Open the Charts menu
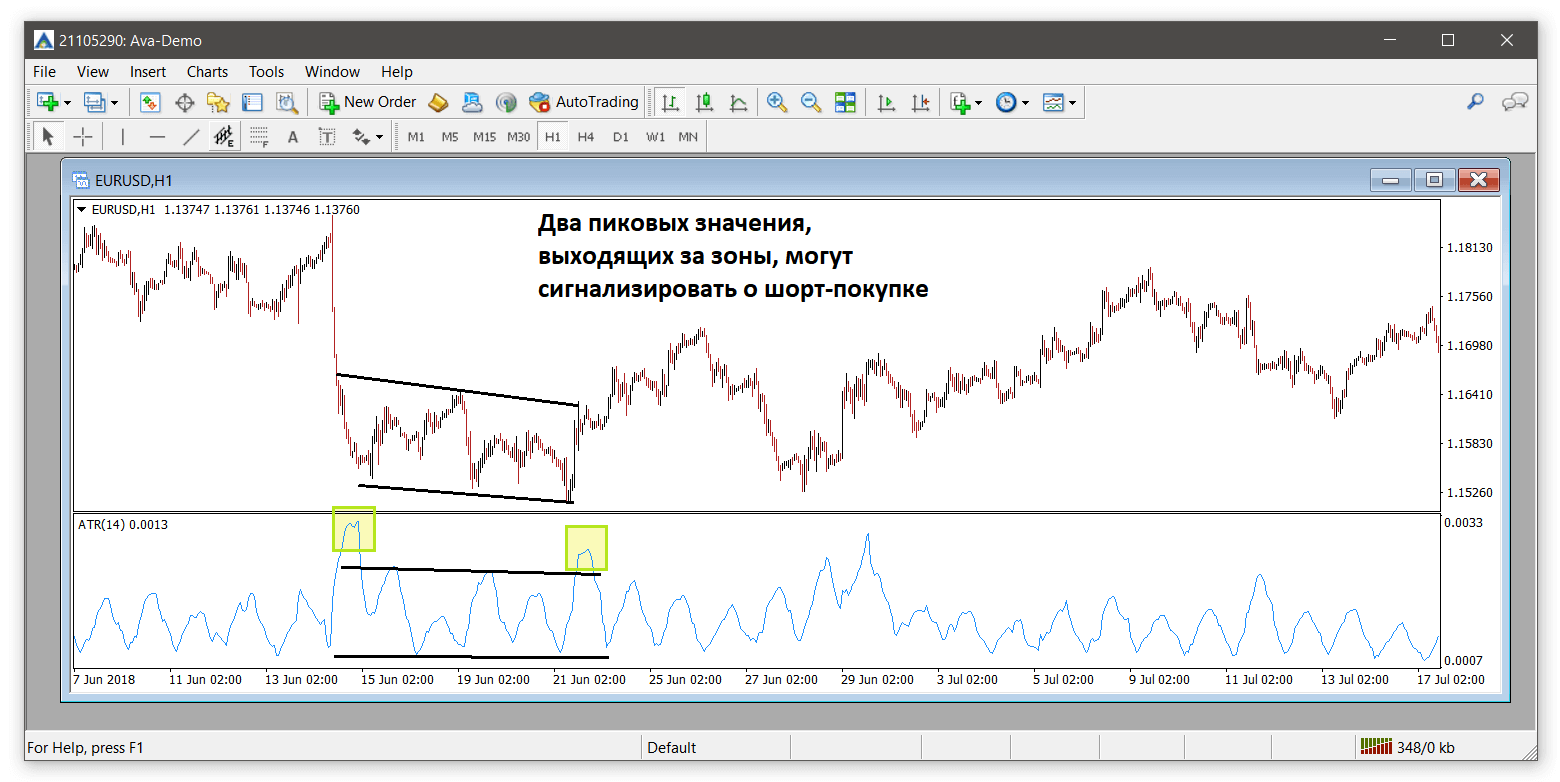Screen dimensions: 1560x782 207,72
